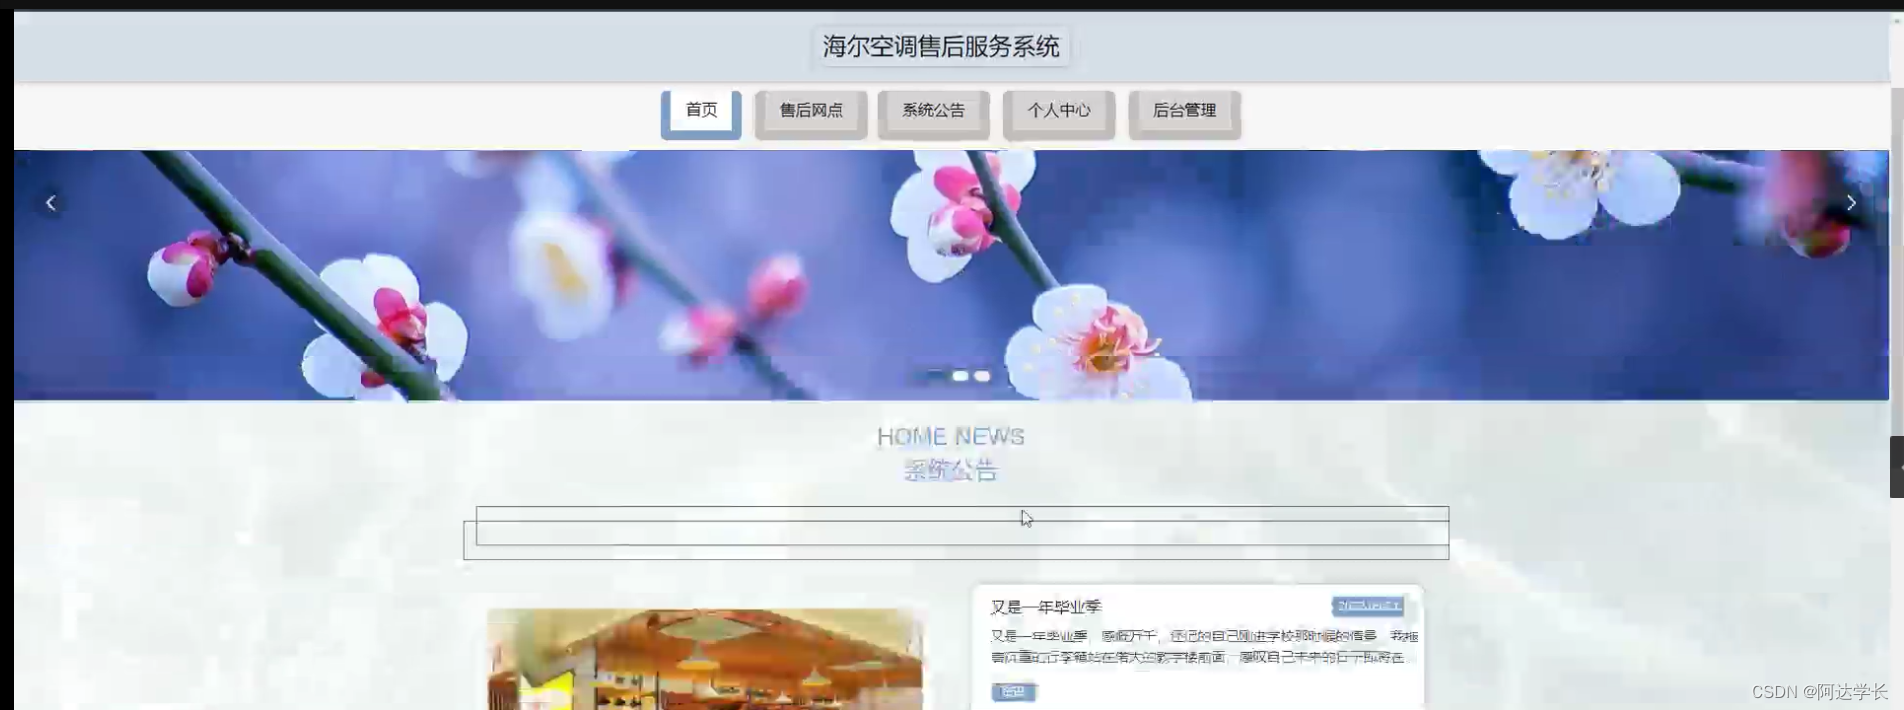Click the HOME NEWS heading

click(x=951, y=437)
